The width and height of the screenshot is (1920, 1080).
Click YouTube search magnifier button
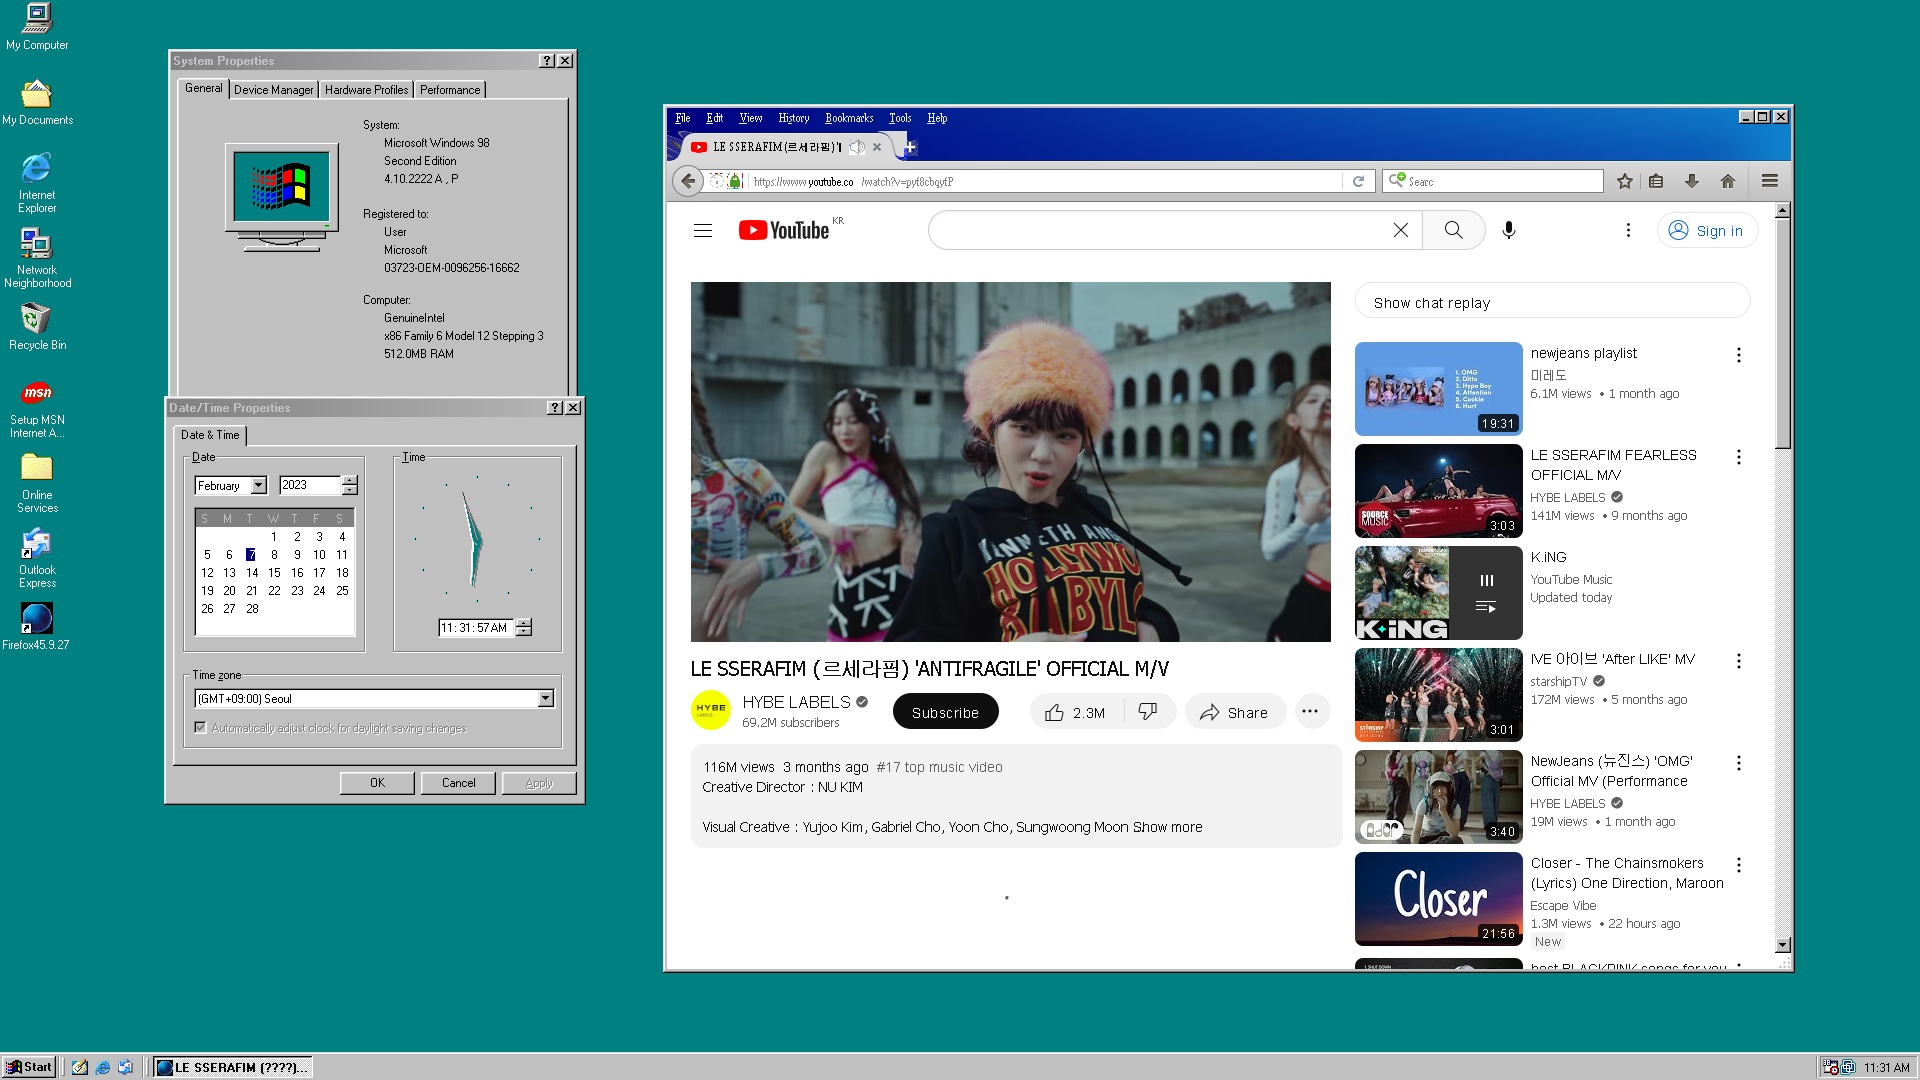click(1453, 230)
